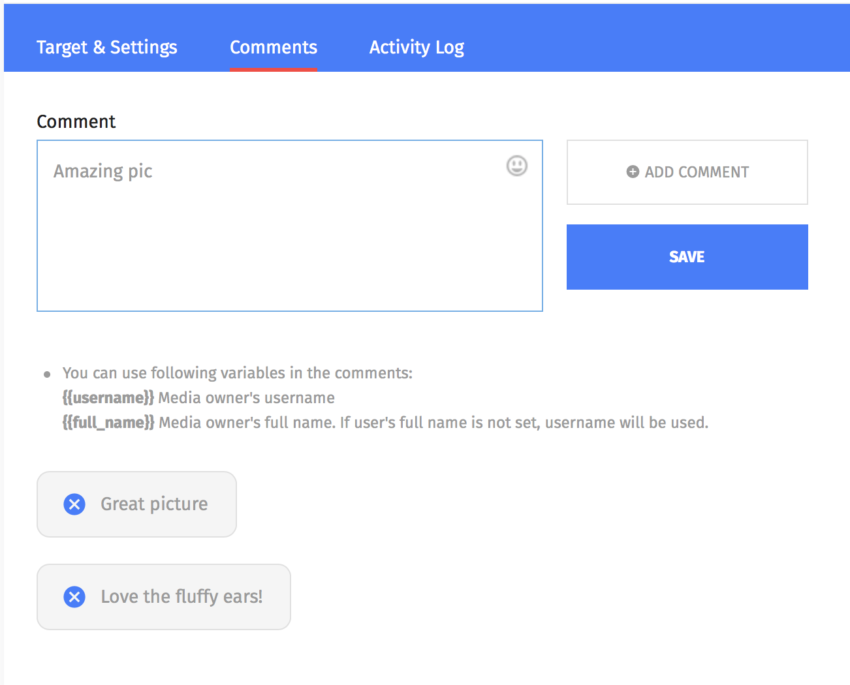The height and width of the screenshot is (685, 850).
Task: Focus the empty area of comment textarea
Action: [x=290, y=250]
